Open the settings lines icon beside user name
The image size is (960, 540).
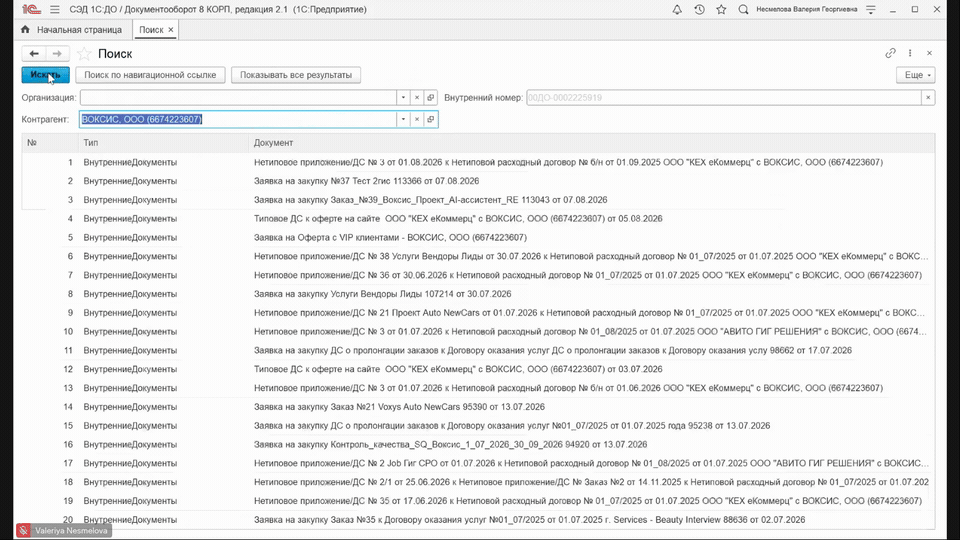coord(871,9)
